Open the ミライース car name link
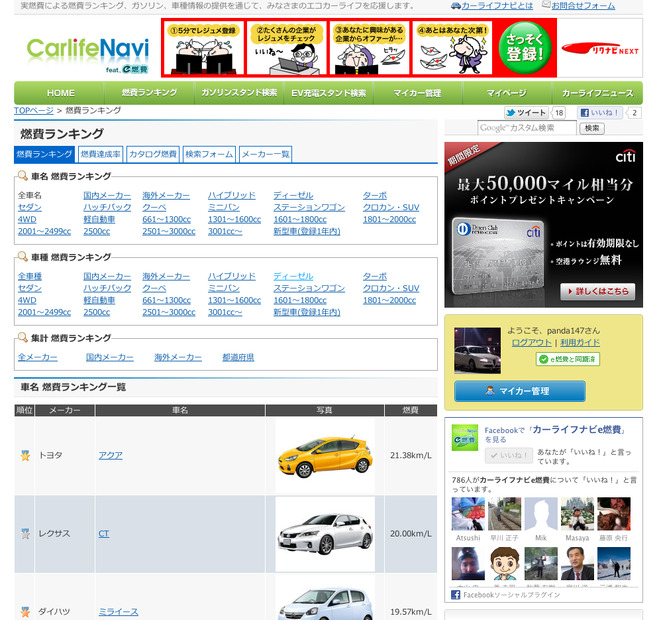 coord(118,612)
